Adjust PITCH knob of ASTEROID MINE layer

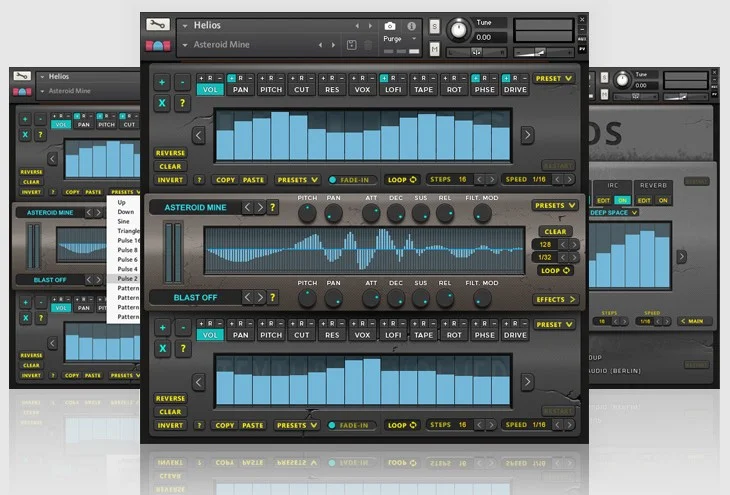click(x=307, y=213)
